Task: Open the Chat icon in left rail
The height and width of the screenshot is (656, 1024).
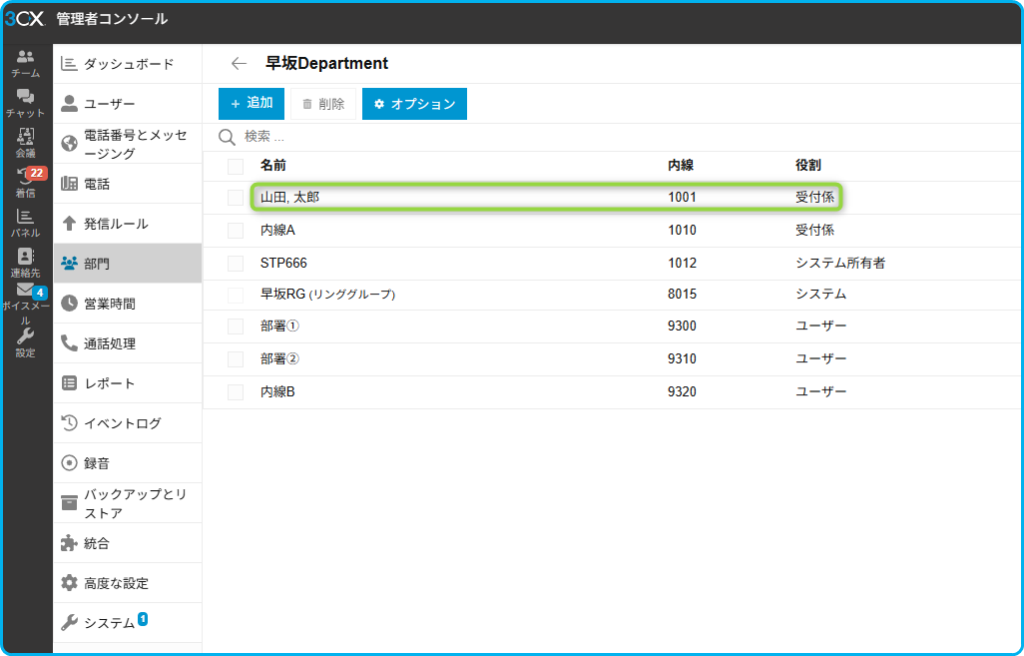Action: (x=26, y=102)
